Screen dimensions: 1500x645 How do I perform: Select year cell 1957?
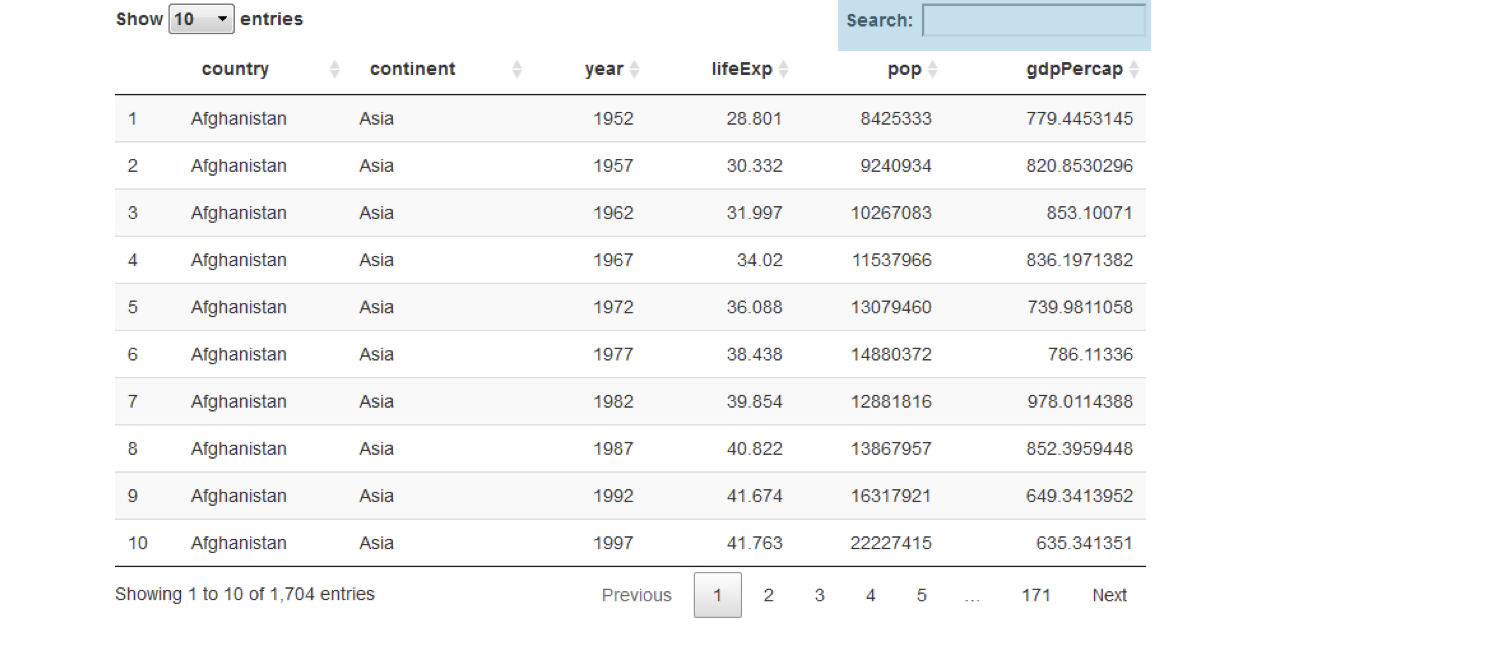pos(613,165)
